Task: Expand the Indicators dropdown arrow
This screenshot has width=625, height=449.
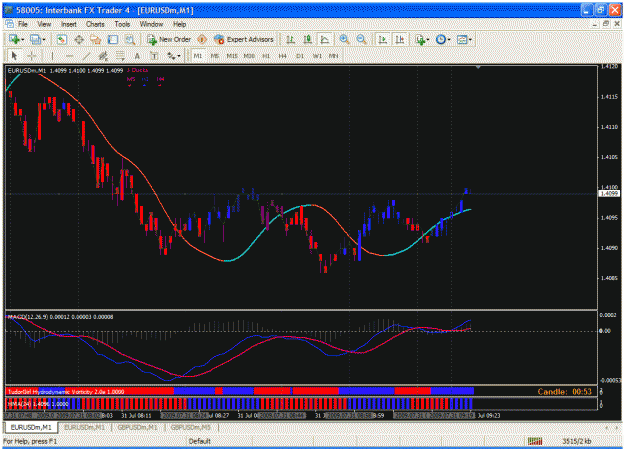Action: point(428,39)
